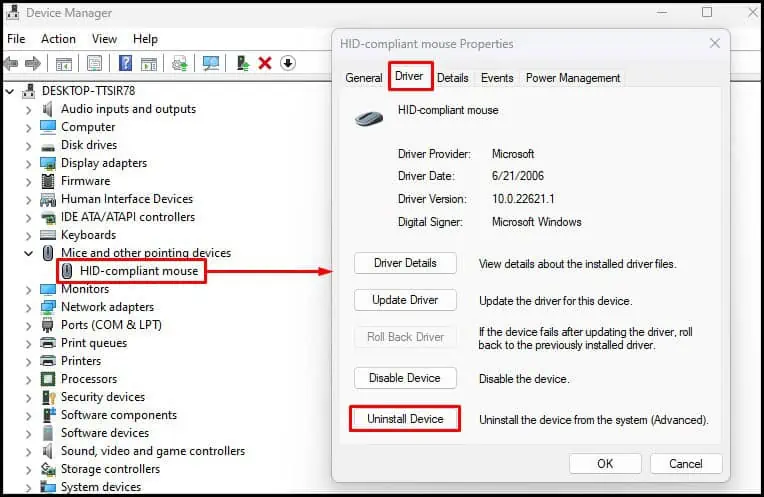Image resolution: width=764 pixels, height=497 pixels.
Task: Select the Printers tree item
Action: (81, 361)
